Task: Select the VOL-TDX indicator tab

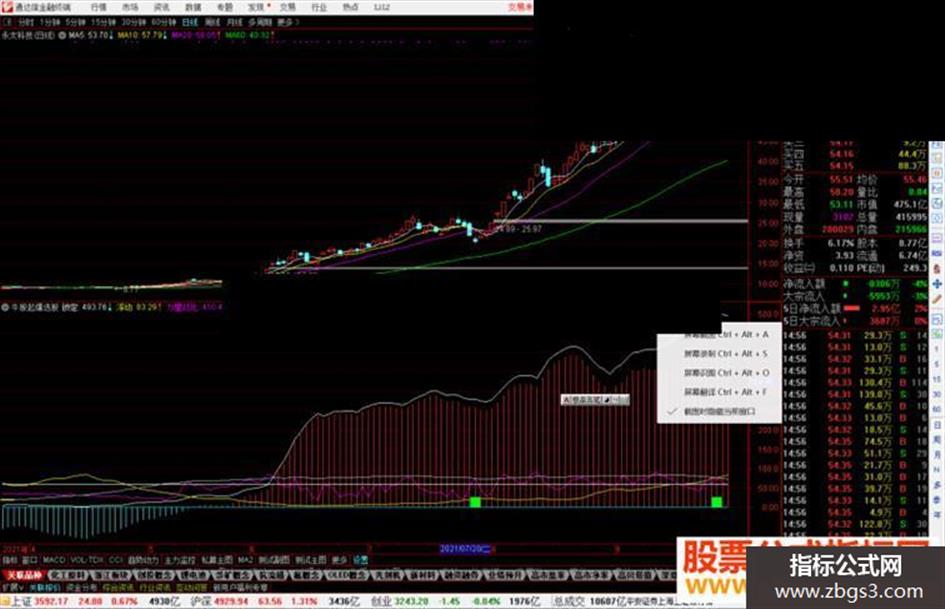Action: 87,560
